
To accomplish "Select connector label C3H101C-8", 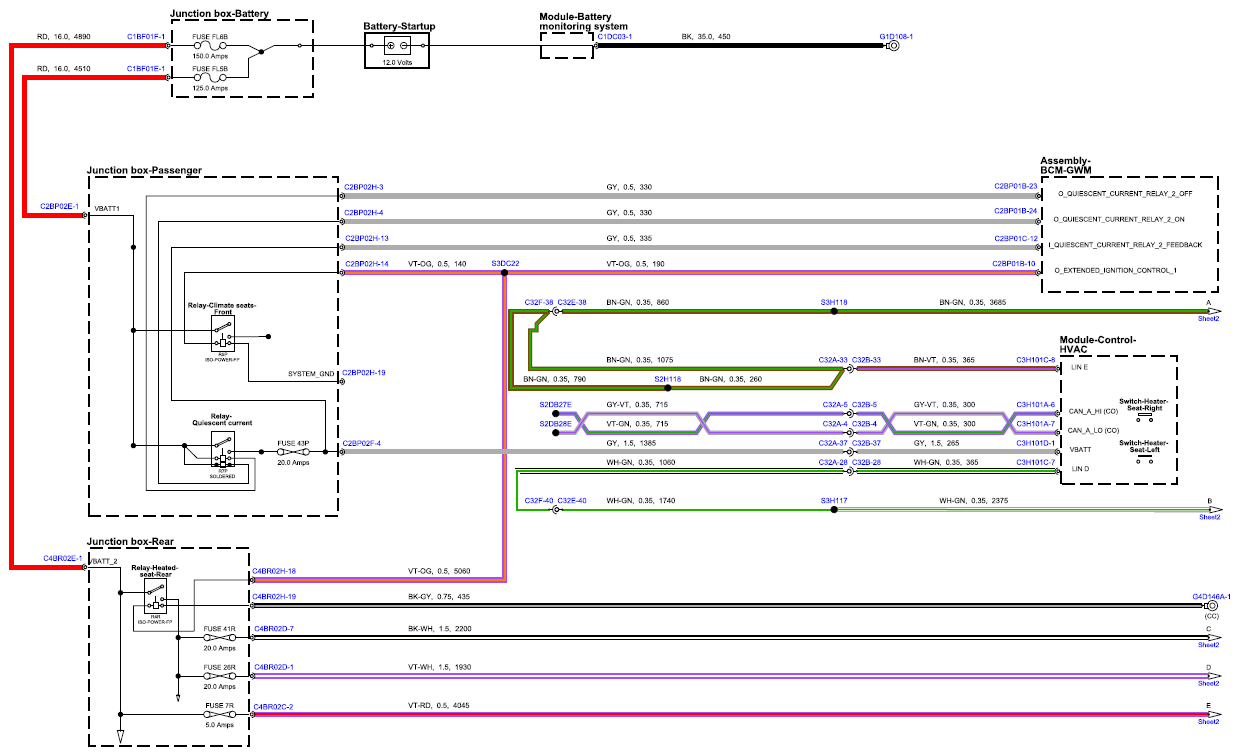I will click(1036, 359).
